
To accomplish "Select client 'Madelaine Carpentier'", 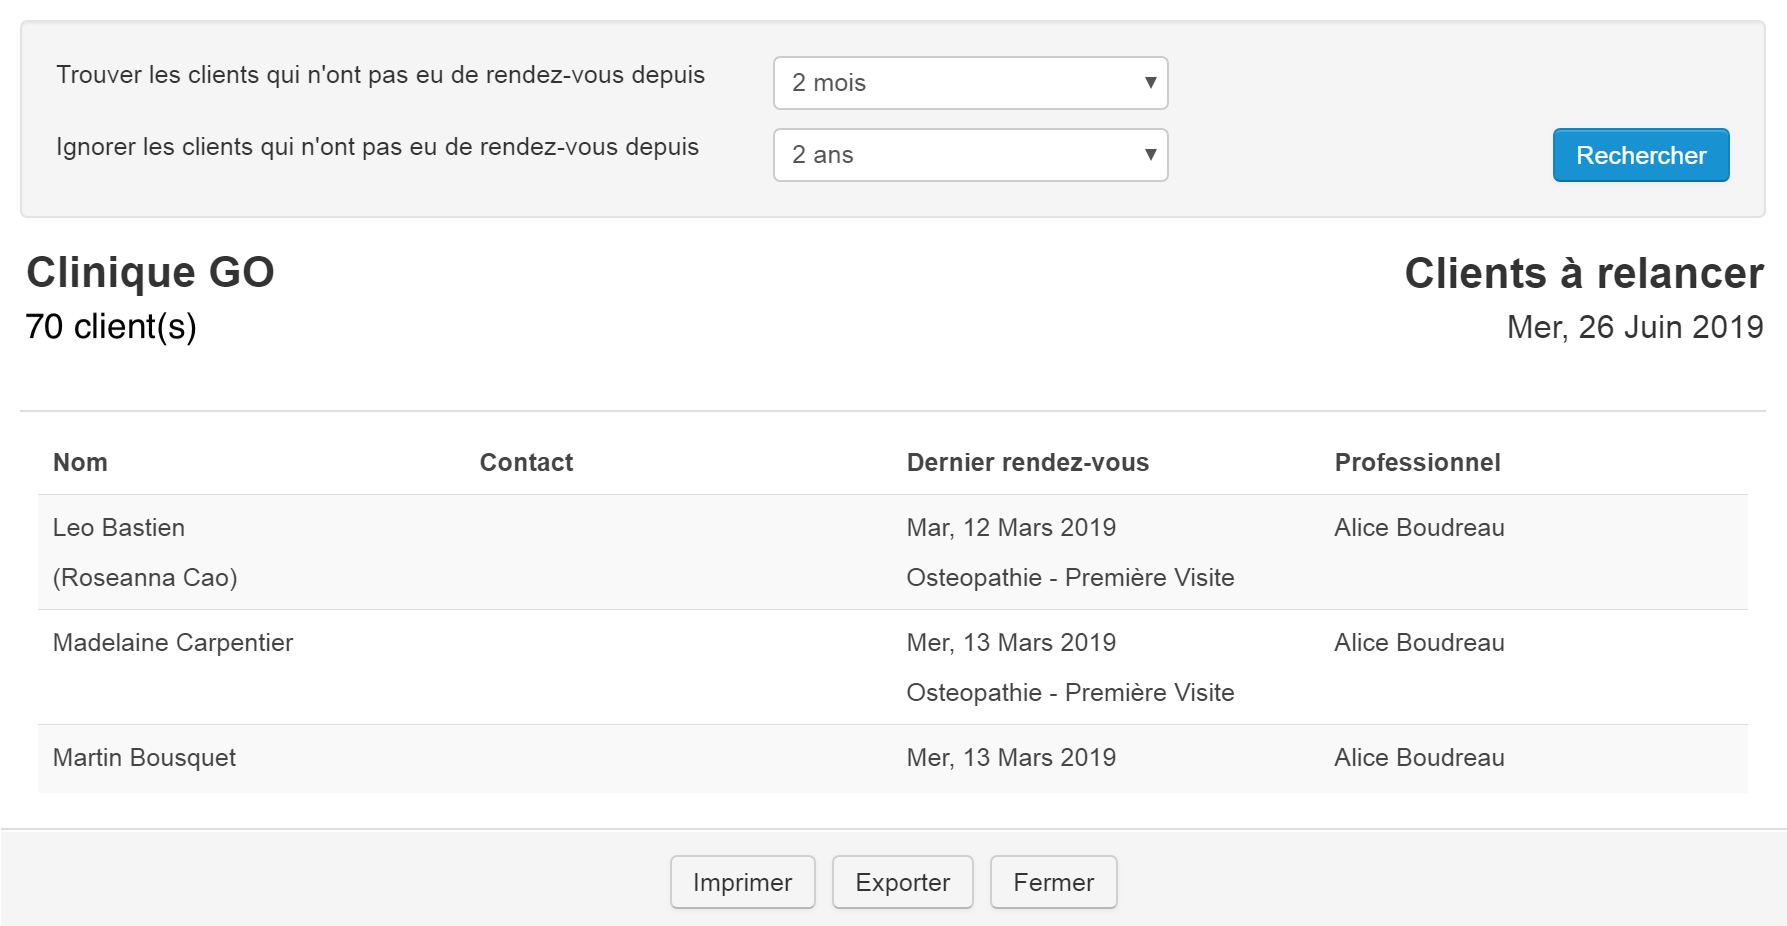I will click(173, 642).
